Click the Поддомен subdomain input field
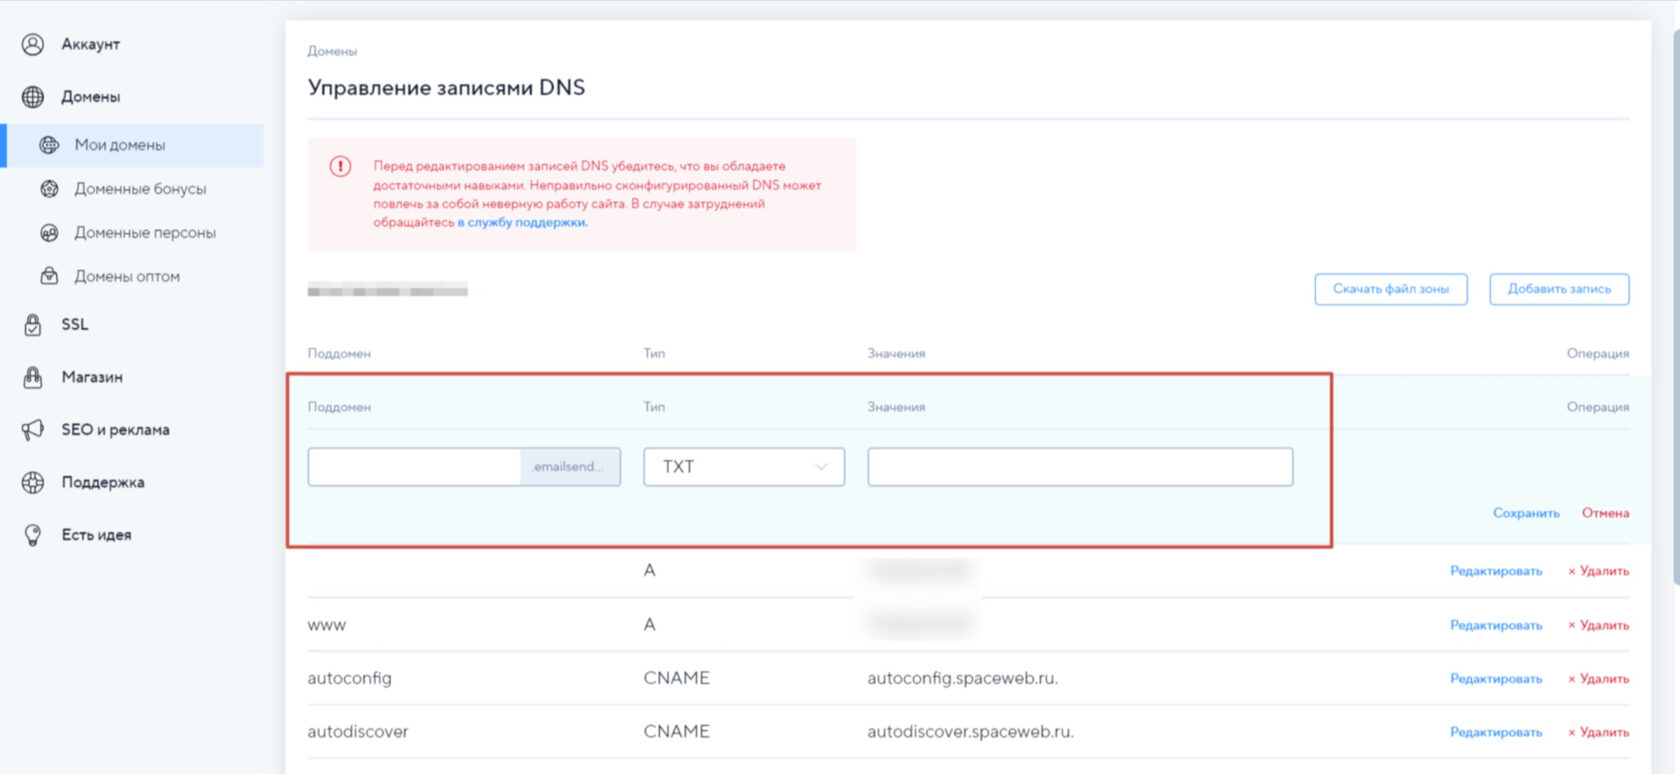1680x774 pixels. point(414,467)
